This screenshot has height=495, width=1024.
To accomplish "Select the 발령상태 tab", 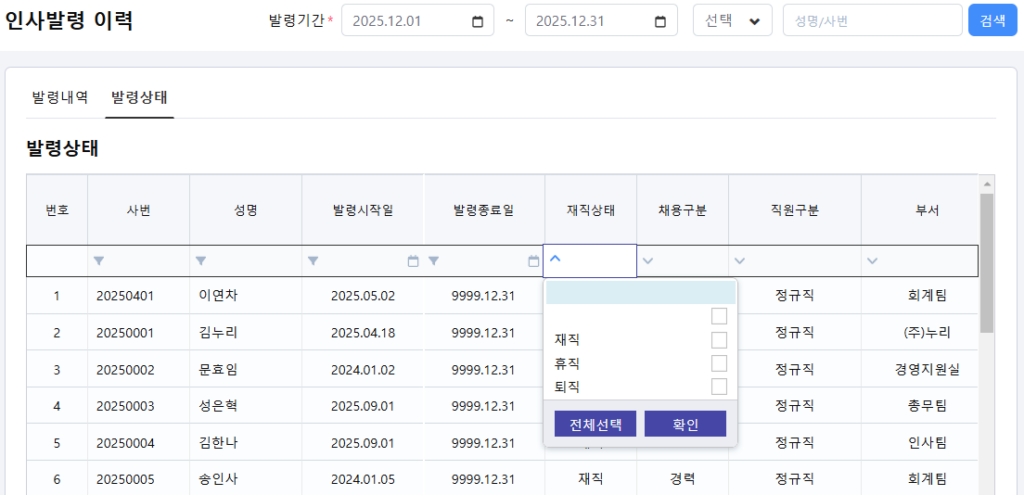I will (x=139, y=98).
